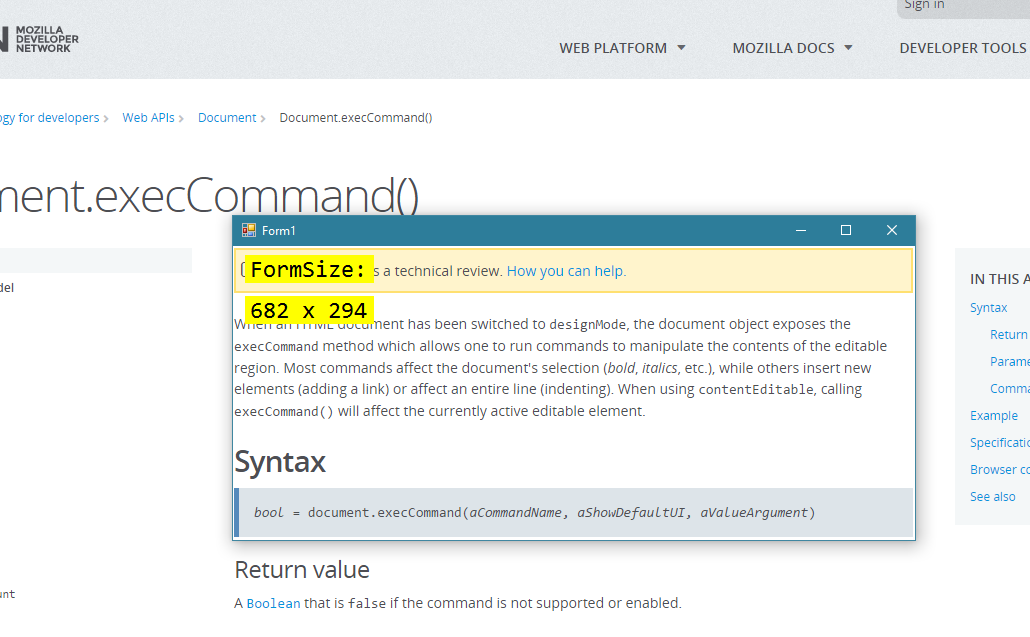The width and height of the screenshot is (1030, 637).
Task: Click the document.execCommand code block
Action: 574,512
